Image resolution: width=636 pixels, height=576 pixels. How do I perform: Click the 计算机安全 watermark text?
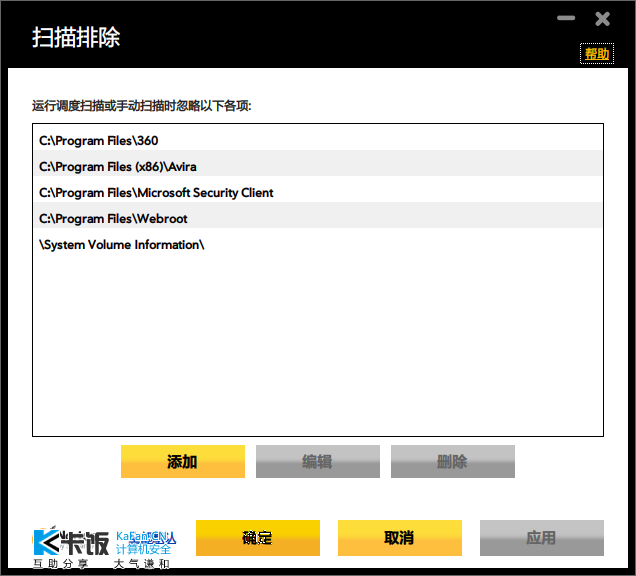144,549
